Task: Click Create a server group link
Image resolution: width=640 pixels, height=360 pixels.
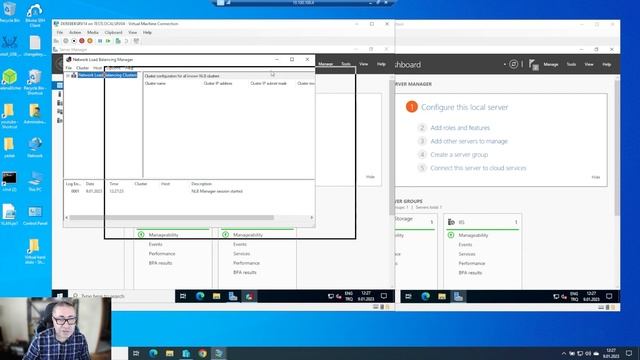Action: pos(459,155)
